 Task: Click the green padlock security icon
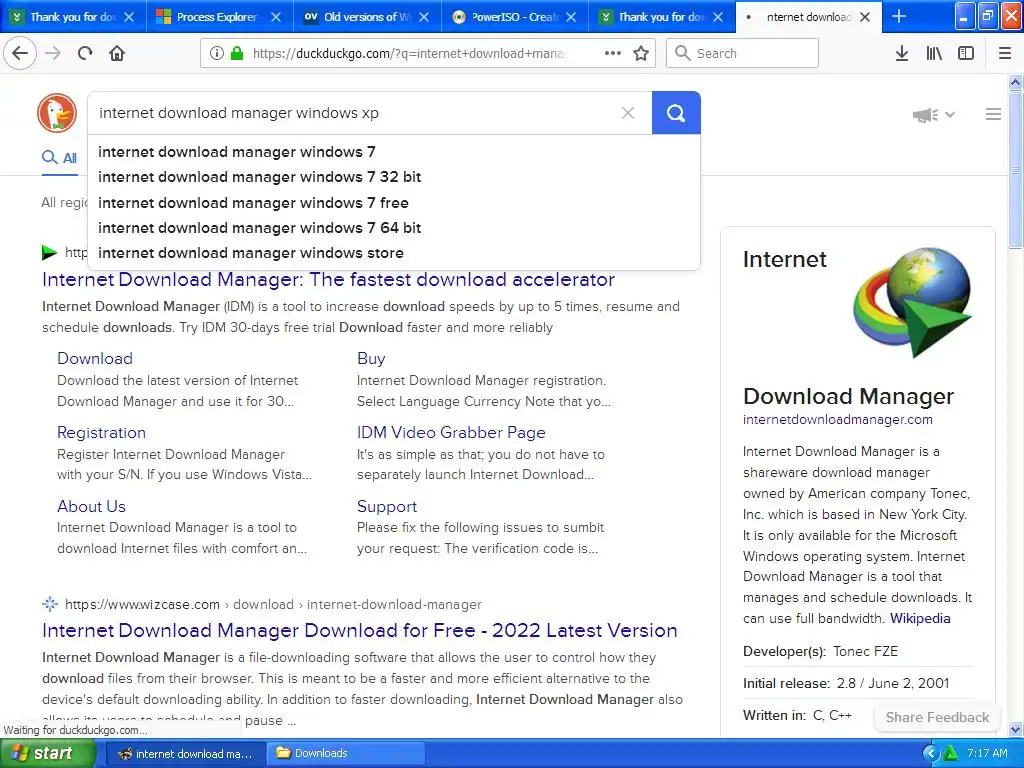coord(237,53)
